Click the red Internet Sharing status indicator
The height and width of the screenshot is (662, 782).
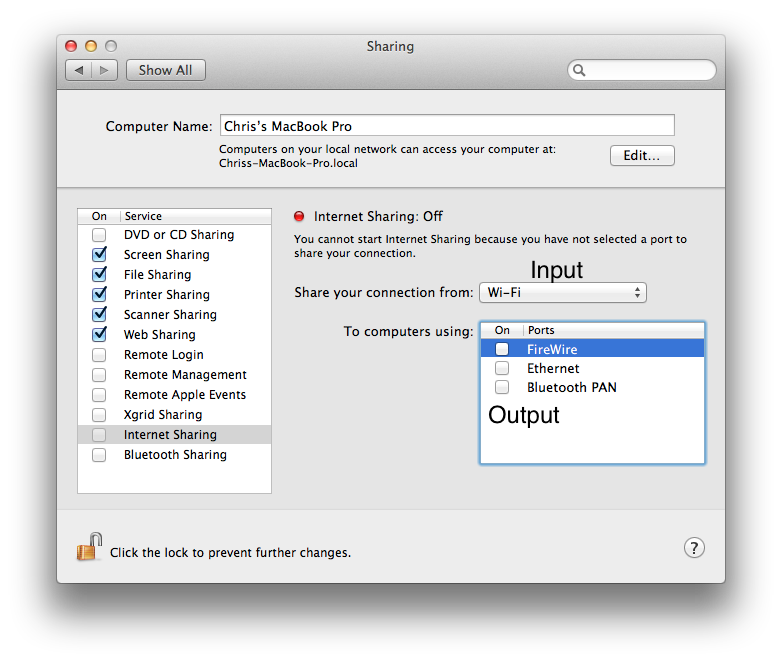pyautogui.click(x=299, y=216)
